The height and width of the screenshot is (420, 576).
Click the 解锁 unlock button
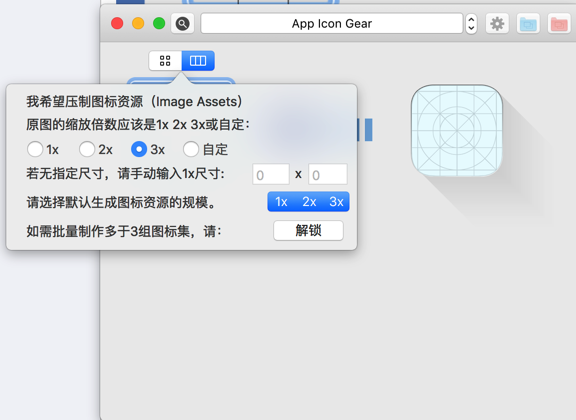[308, 231]
